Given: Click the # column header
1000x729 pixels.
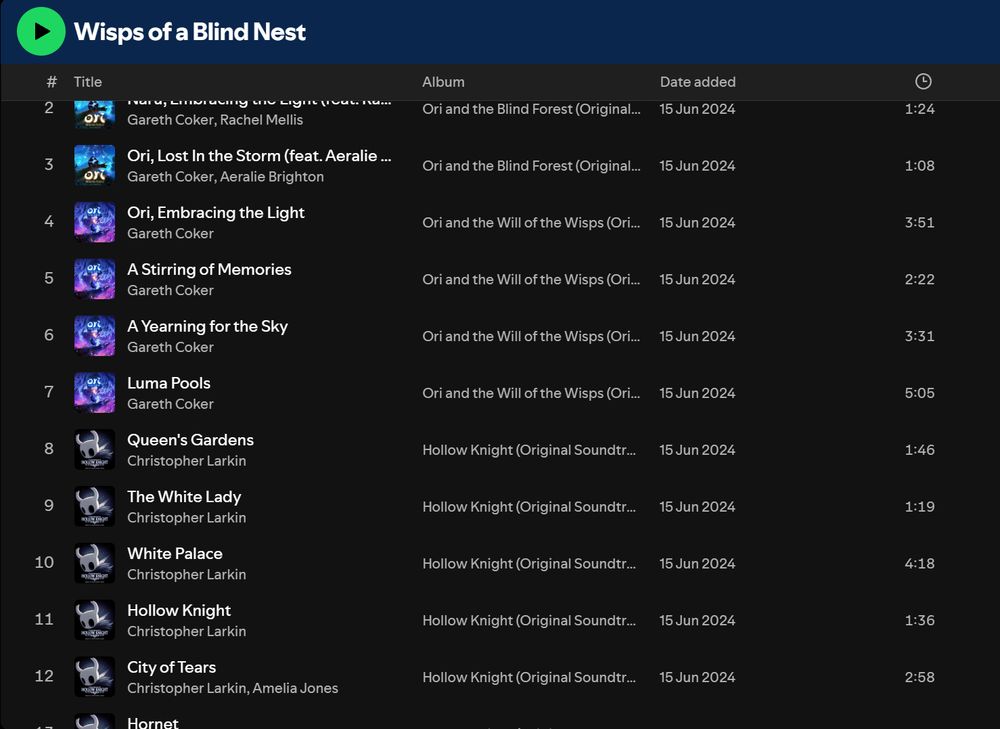Looking at the screenshot, I should pos(52,82).
